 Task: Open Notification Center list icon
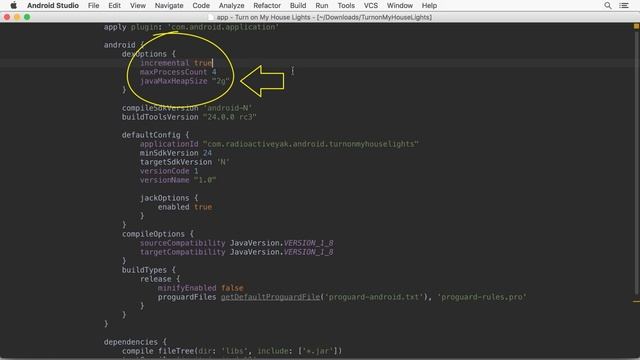click(624, 5)
